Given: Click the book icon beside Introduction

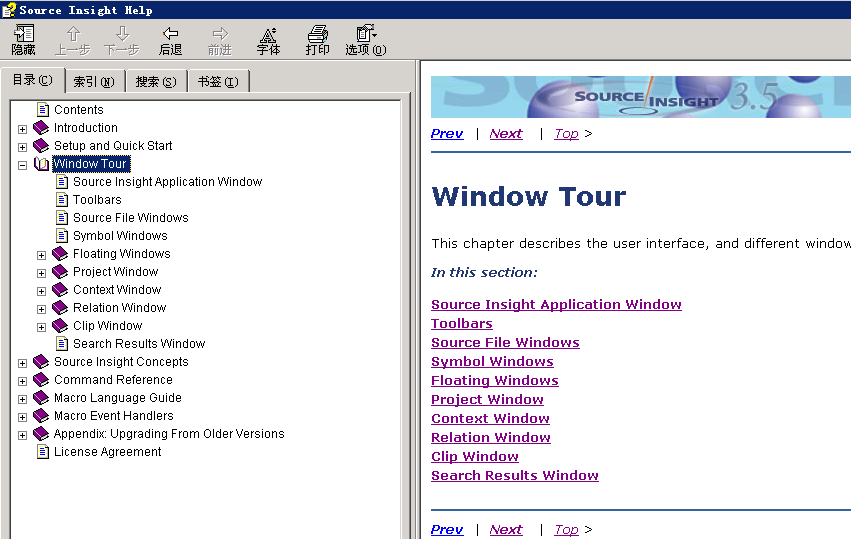Looking at the screenshot, I should click(41, 128).
